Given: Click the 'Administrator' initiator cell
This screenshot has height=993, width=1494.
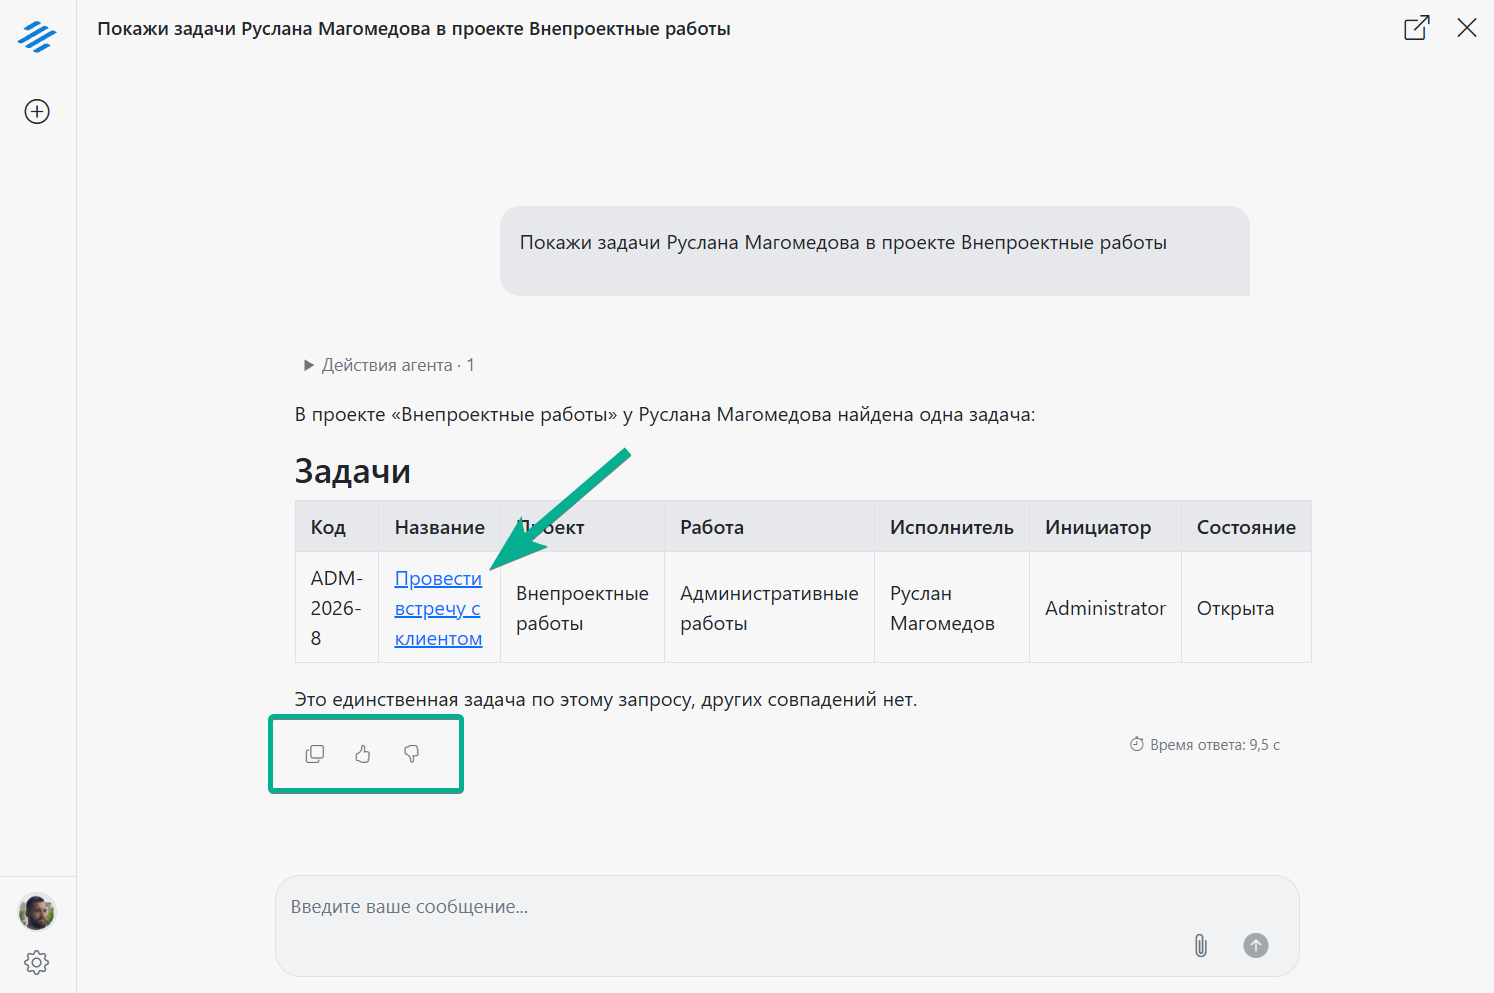Looking at the screenshot, I should 1105,608.
